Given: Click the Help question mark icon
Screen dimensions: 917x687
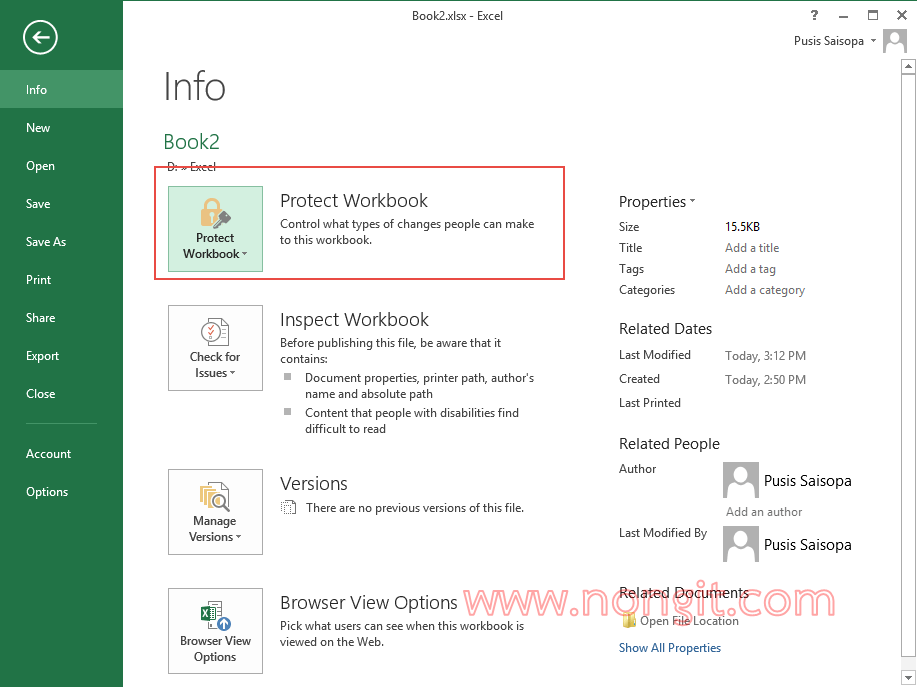Looking at the screenshot, I should (x=815, y=15).
